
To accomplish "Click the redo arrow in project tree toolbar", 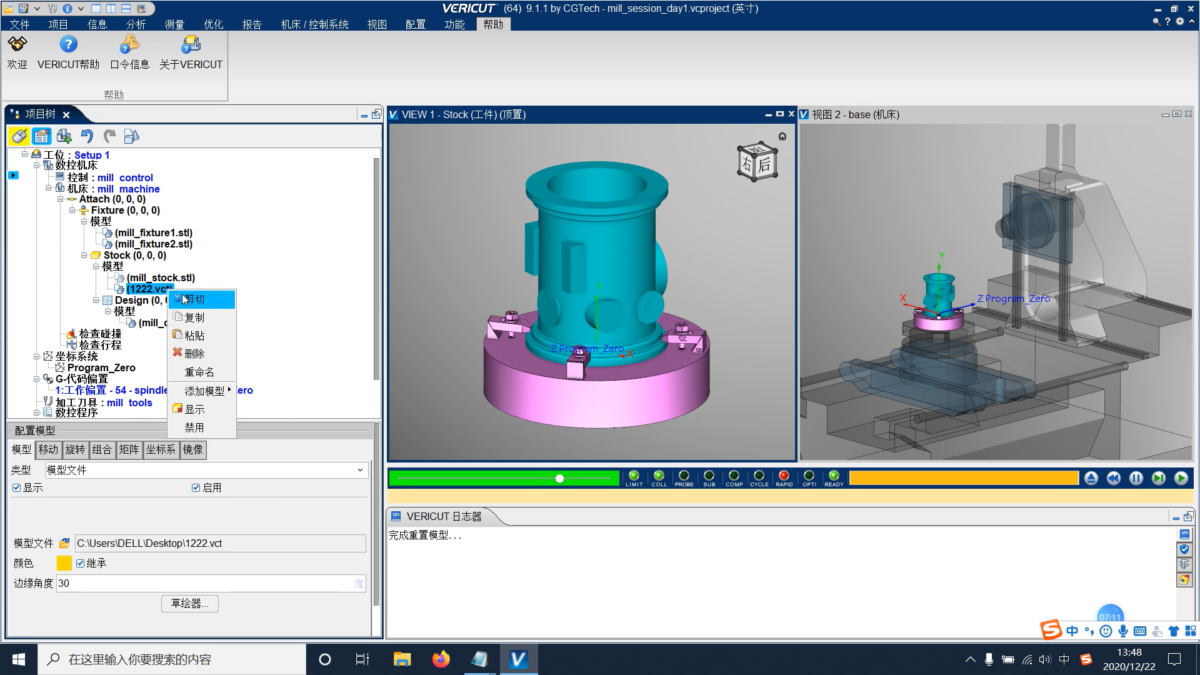I will 109,136.
